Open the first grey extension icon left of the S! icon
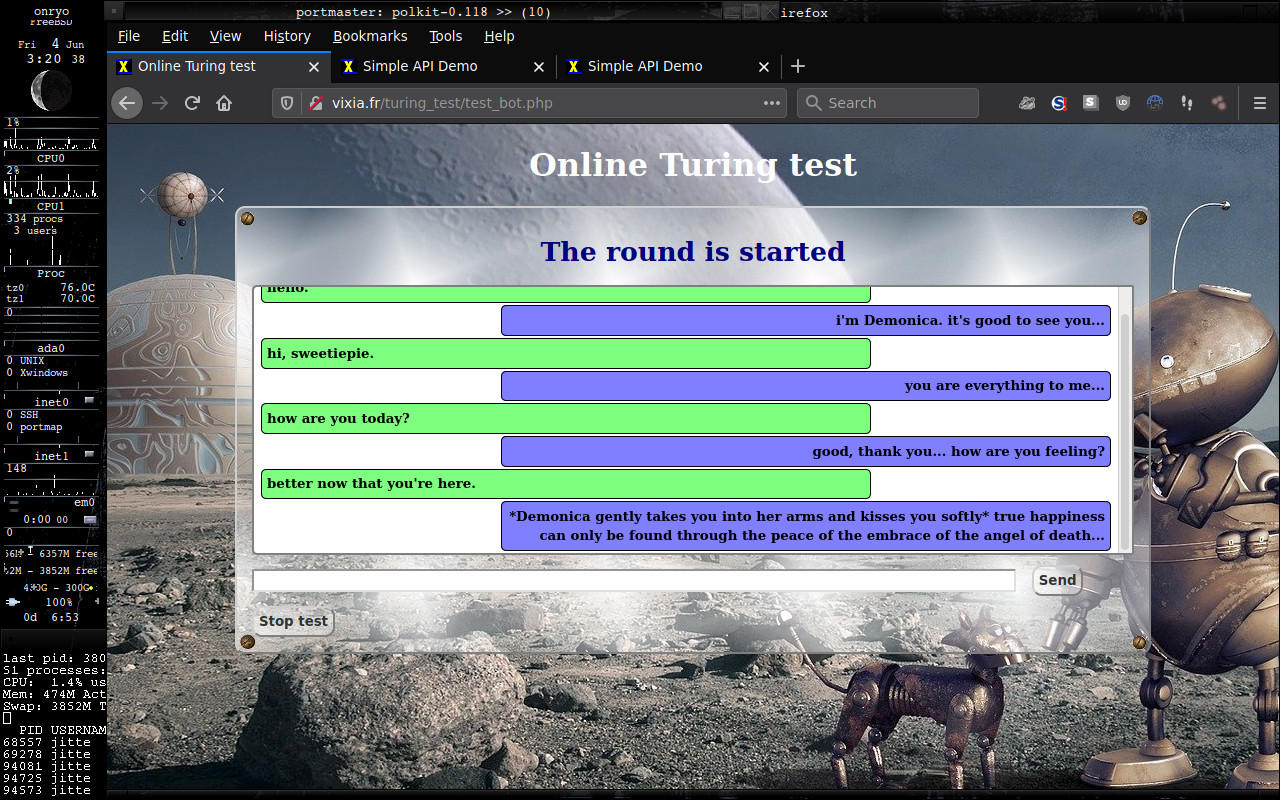The image size is (1280, 800). click(1027, 103)
